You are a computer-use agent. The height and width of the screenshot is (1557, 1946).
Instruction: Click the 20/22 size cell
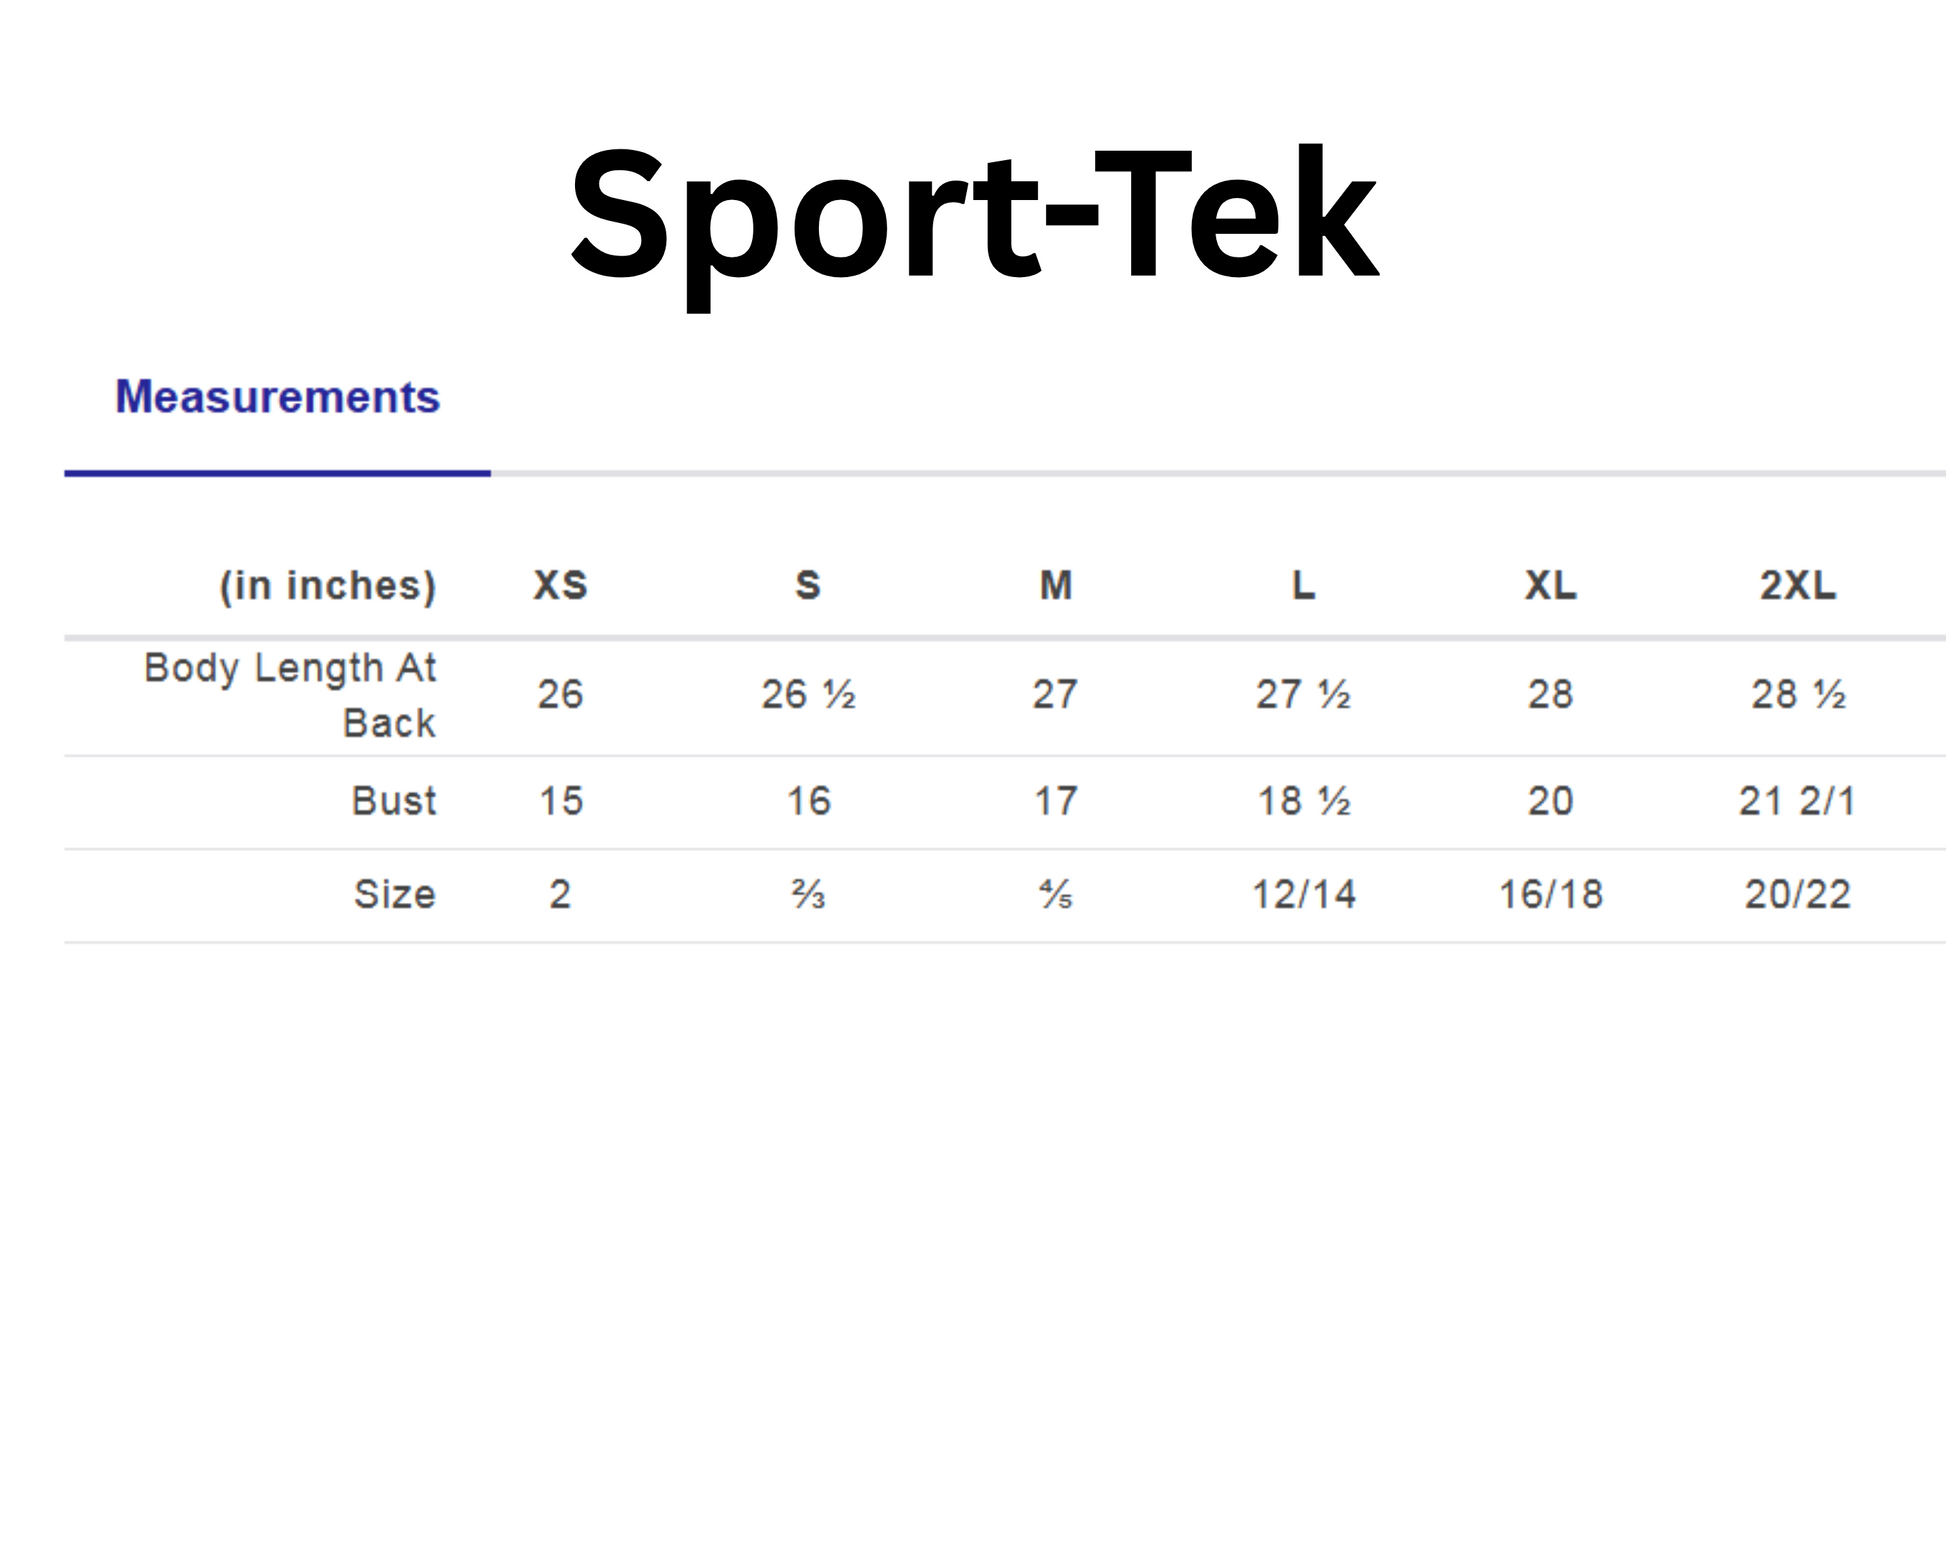pyautogui.click(x=1797, y=894)
